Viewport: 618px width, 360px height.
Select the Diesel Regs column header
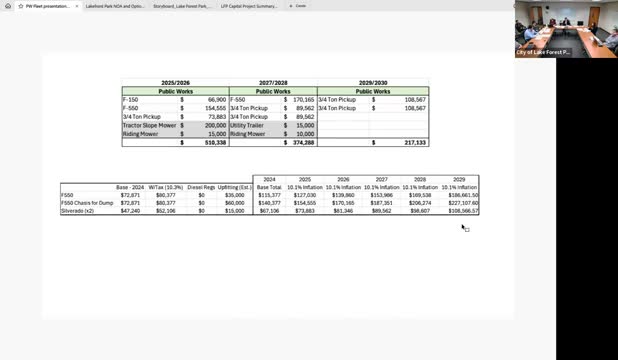coord(201,187)
